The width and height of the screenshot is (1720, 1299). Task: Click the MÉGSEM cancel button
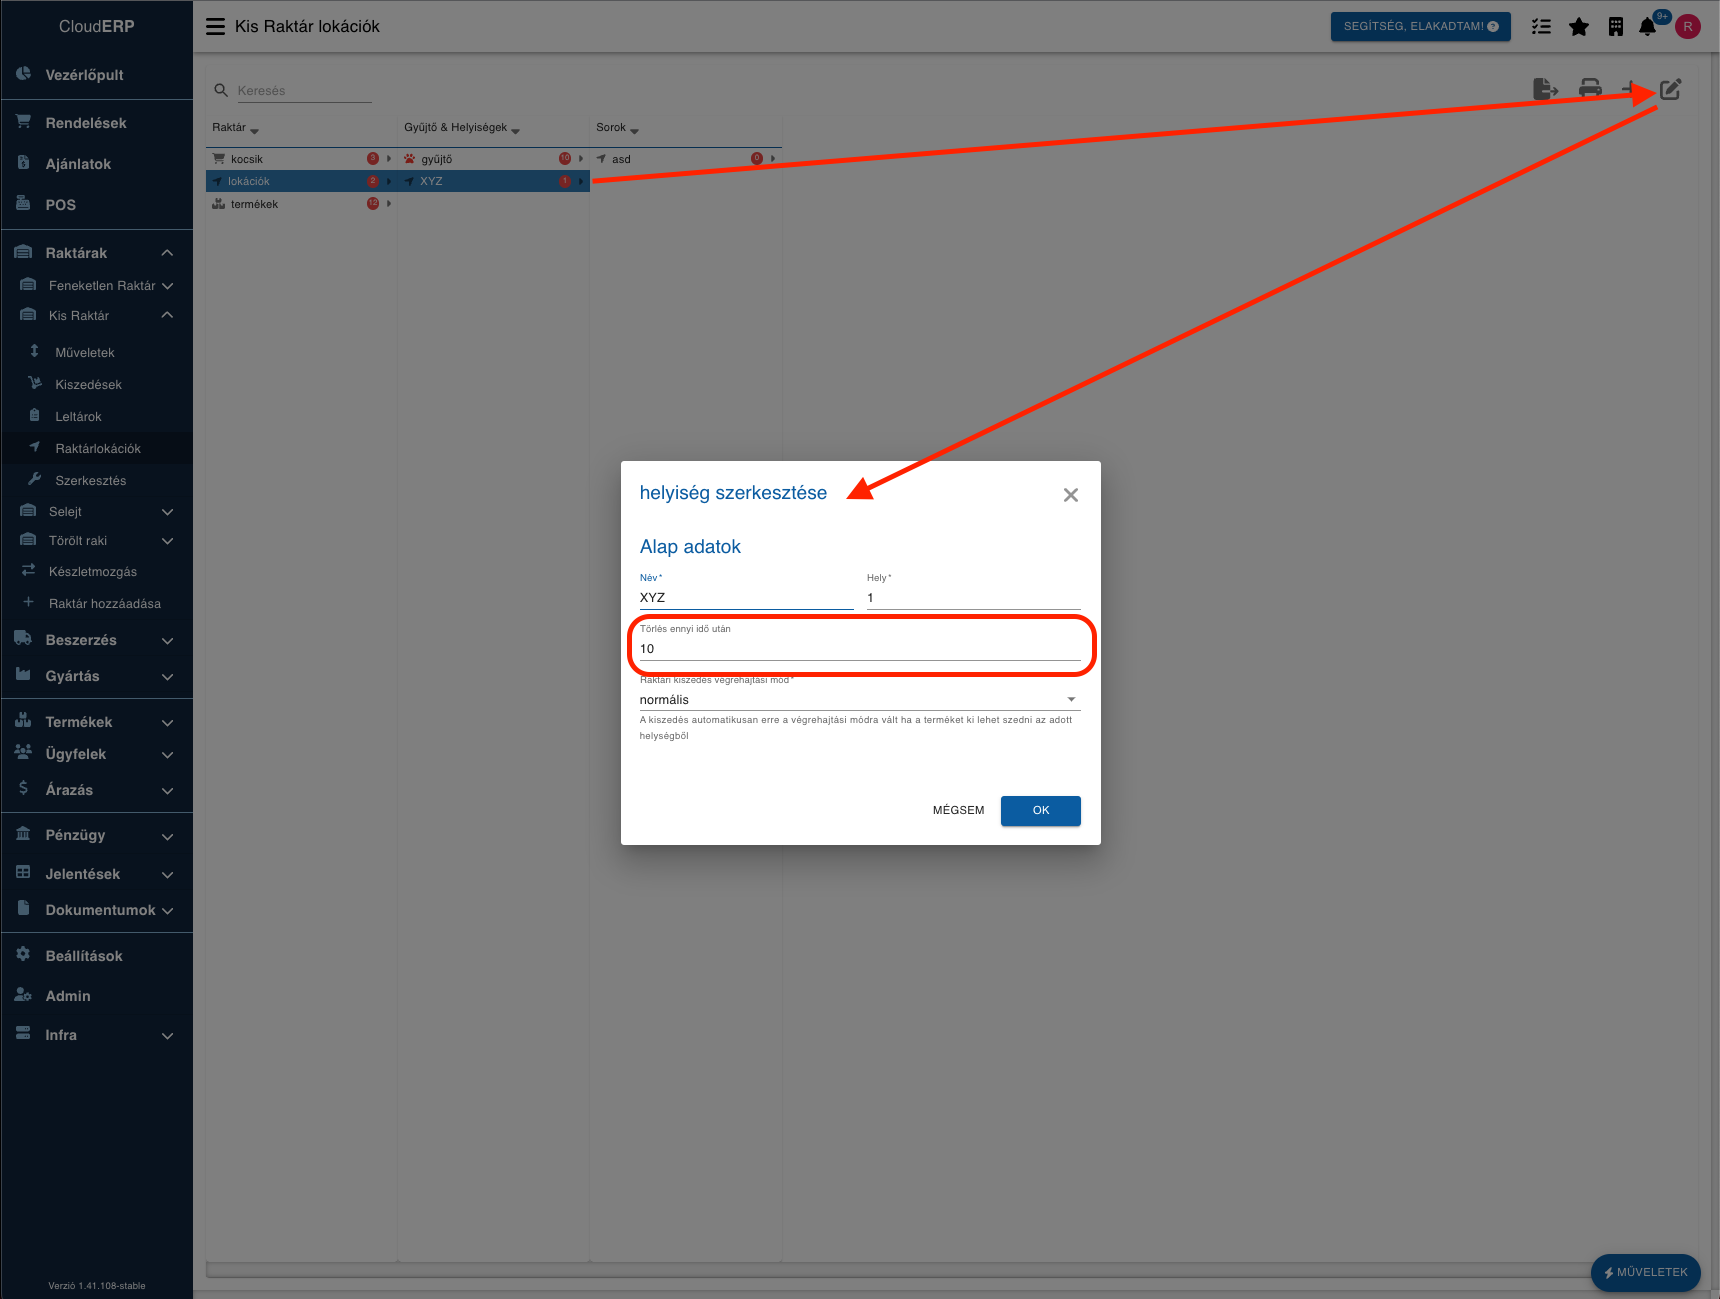click(x=958, y=811)
